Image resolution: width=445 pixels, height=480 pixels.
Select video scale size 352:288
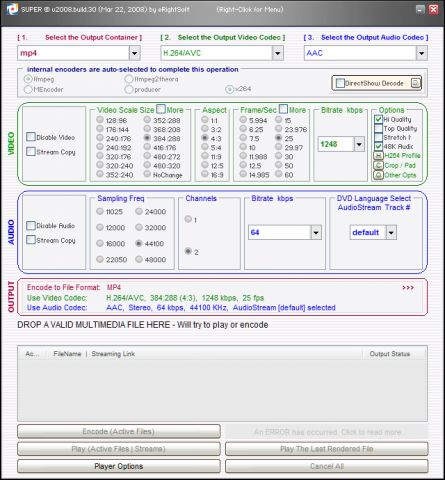point(147,119)
